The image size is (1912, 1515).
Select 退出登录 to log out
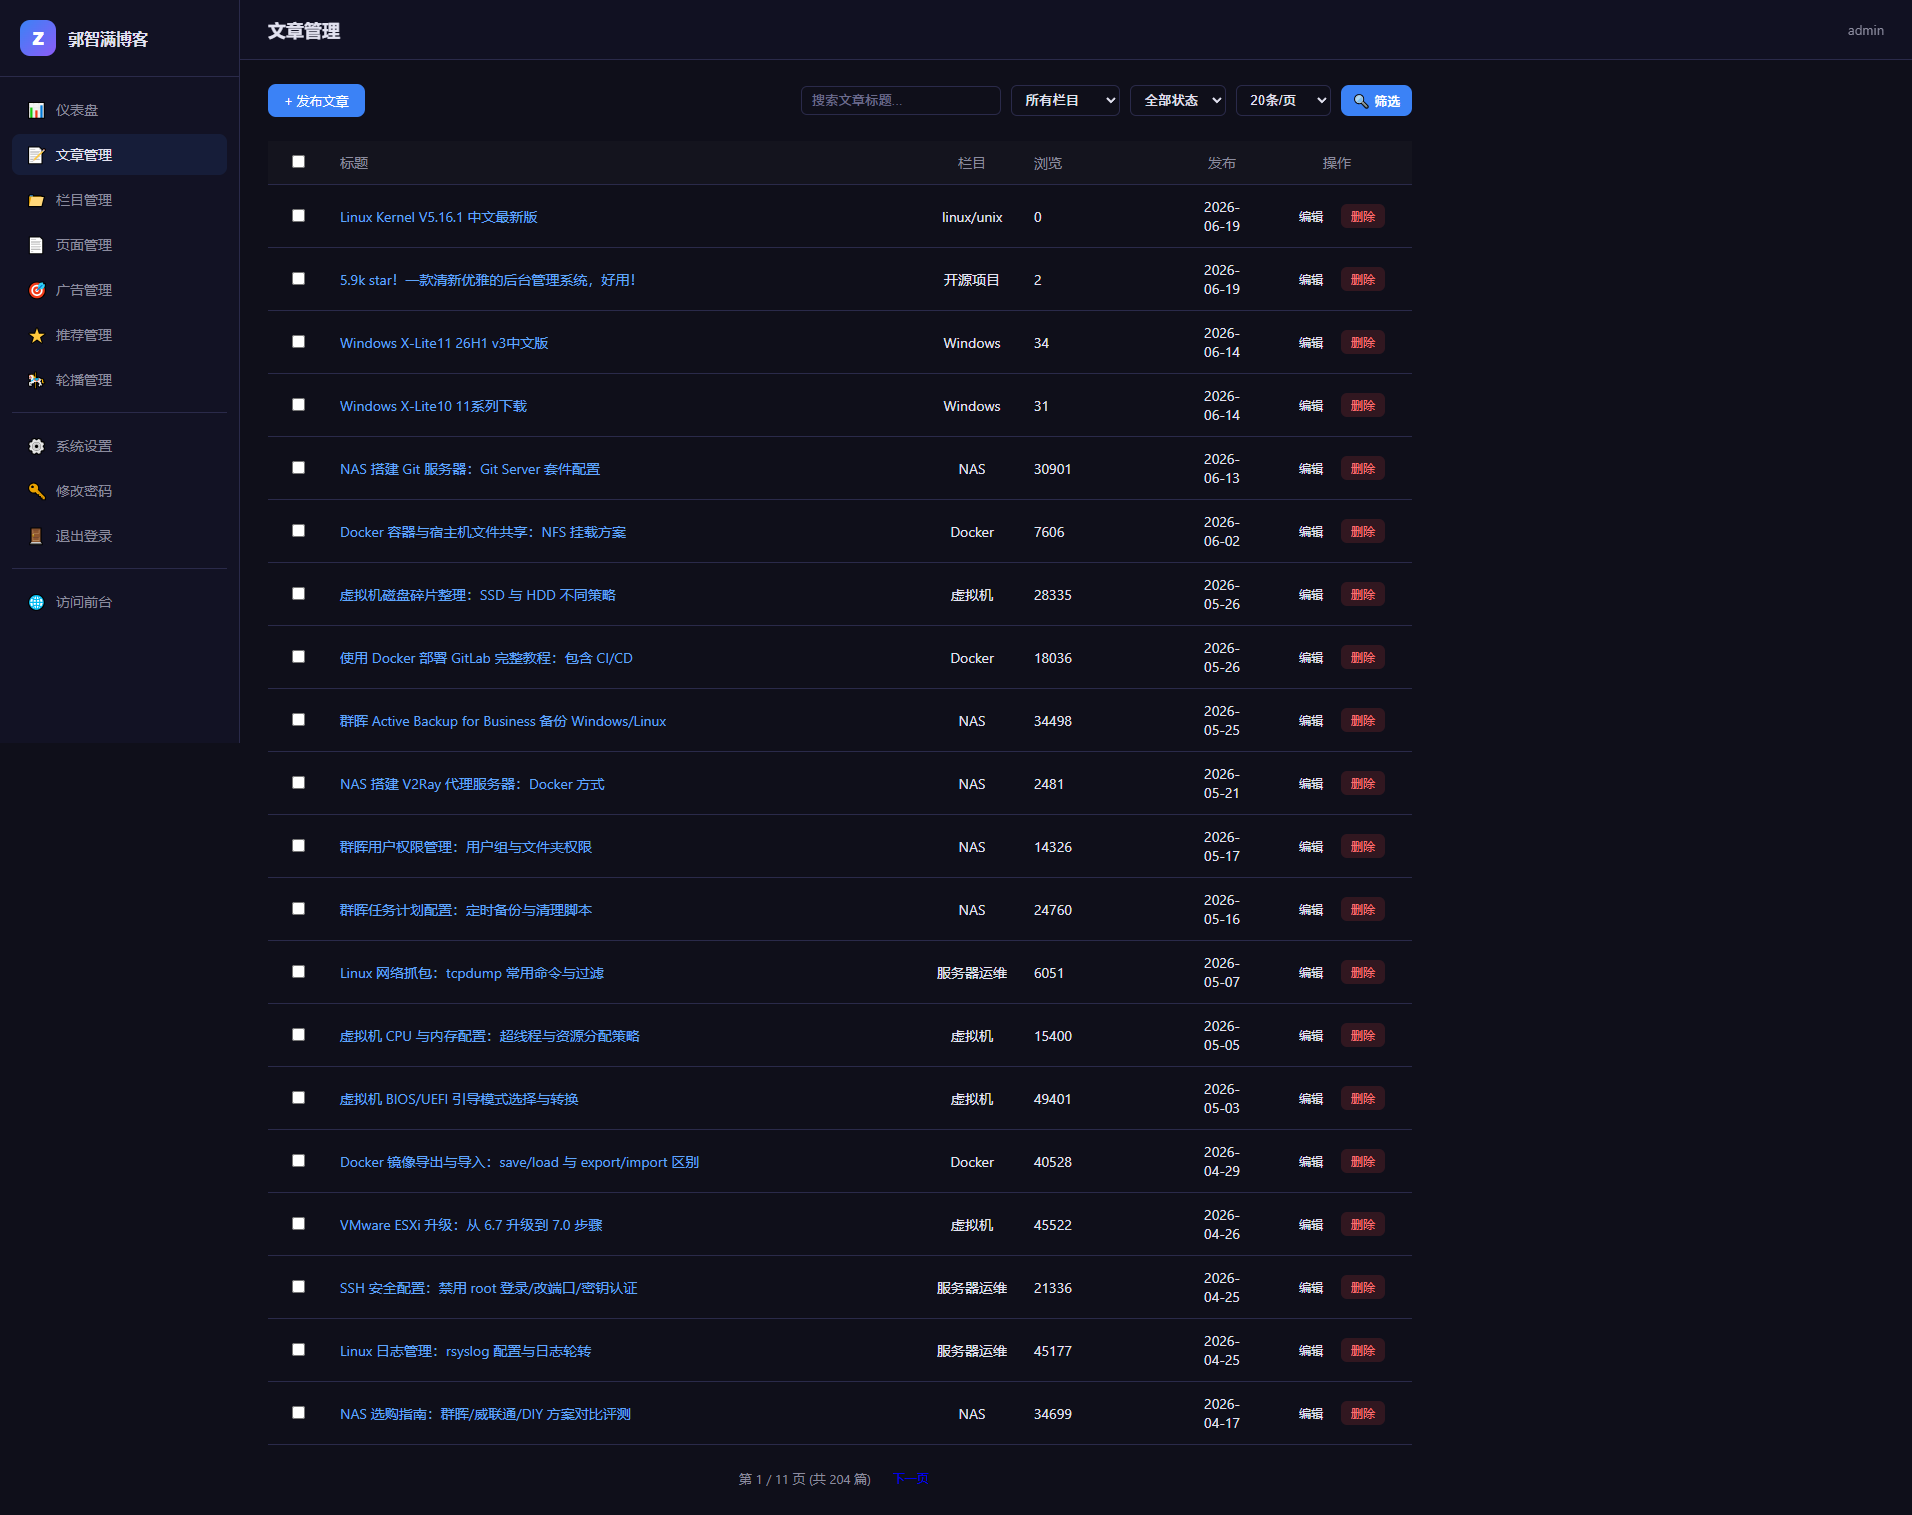point(119,536)
